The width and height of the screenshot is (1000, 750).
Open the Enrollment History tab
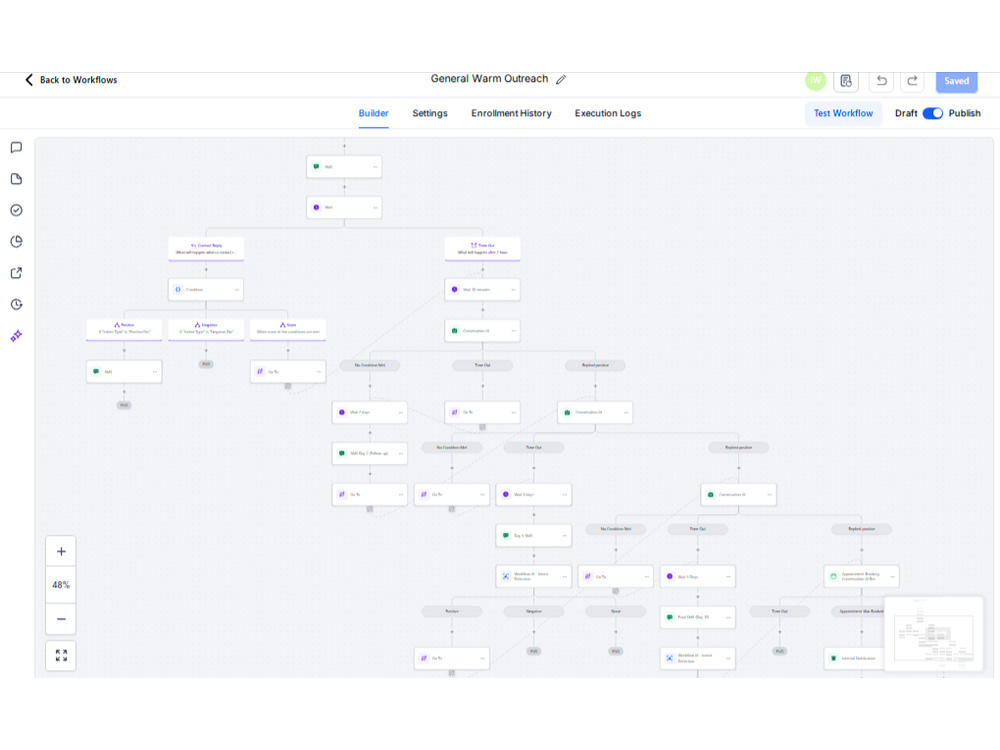coord(511,113)
